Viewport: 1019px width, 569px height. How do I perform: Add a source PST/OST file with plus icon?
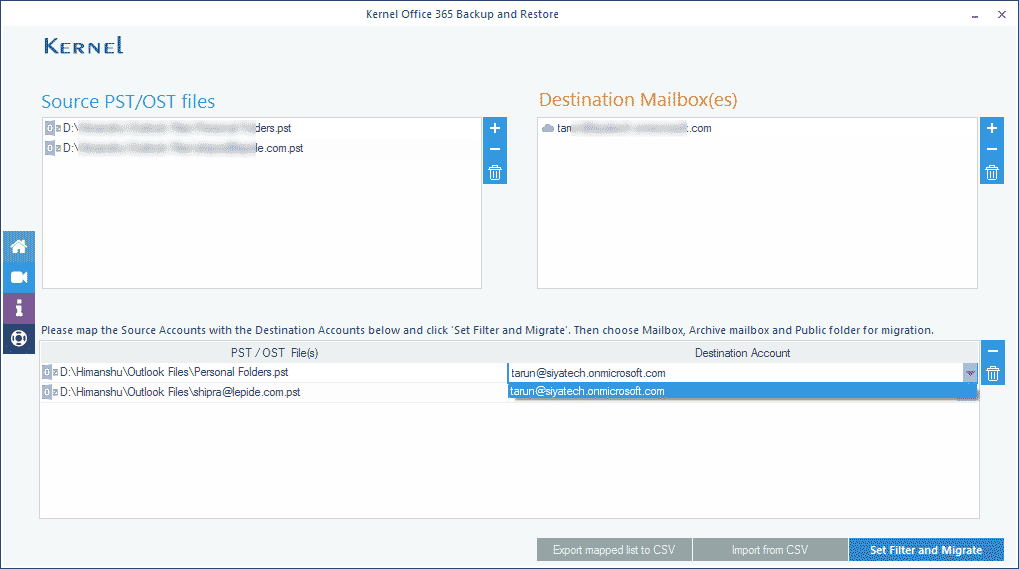pyautogui.click(x=495, y=128)
